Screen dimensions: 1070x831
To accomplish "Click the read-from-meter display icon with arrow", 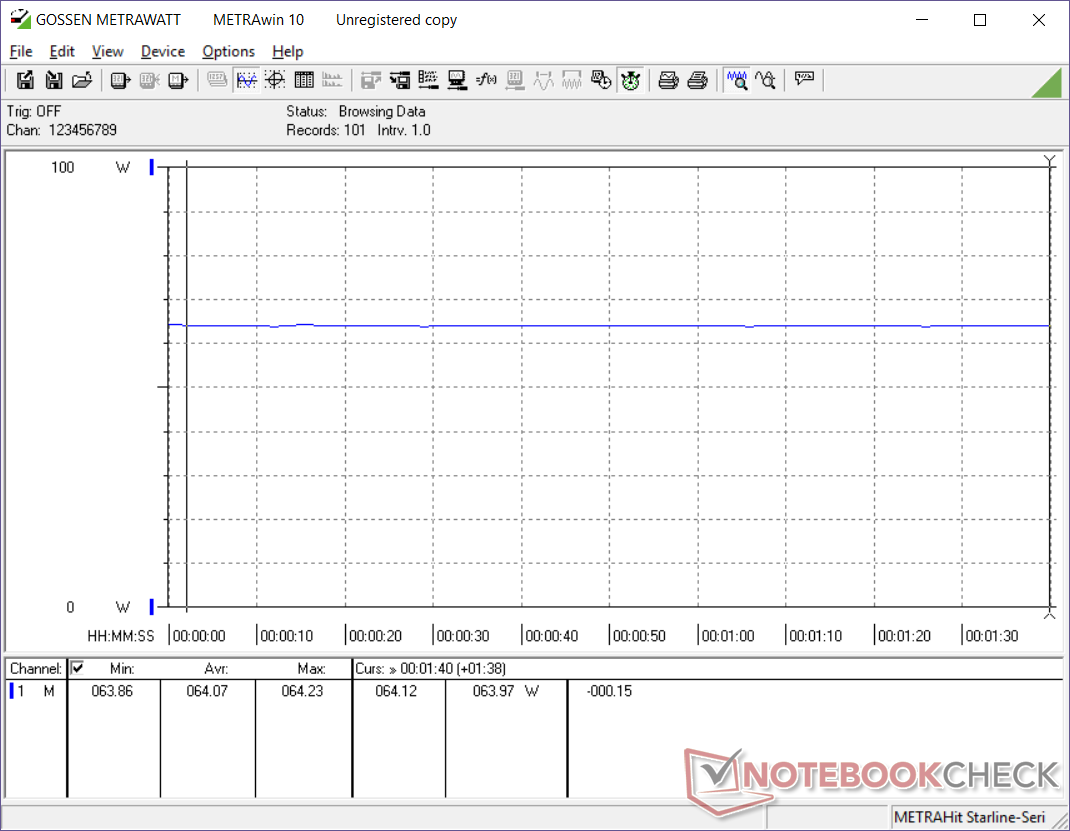I will pyautogui.click(x=120, y=81).
